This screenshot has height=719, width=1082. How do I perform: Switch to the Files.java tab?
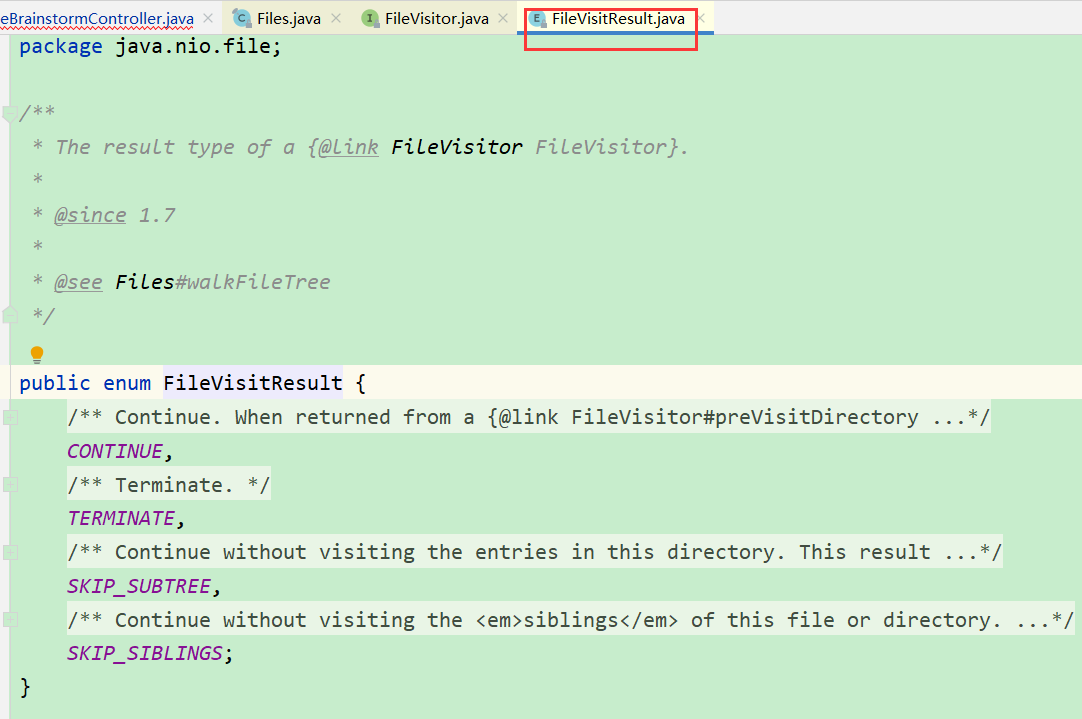coord(288,19)
